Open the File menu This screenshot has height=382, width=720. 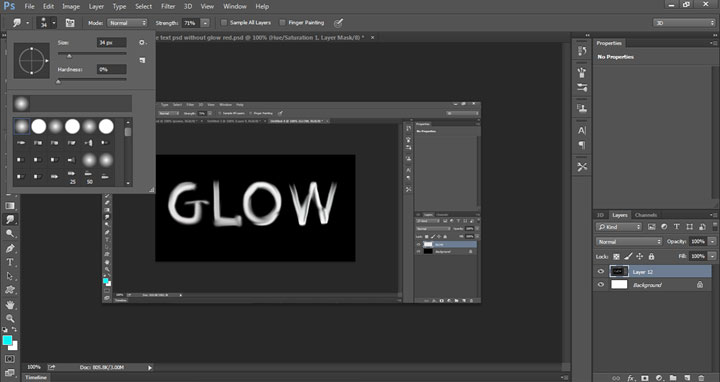pyautogui.click(x=29, y=6)
